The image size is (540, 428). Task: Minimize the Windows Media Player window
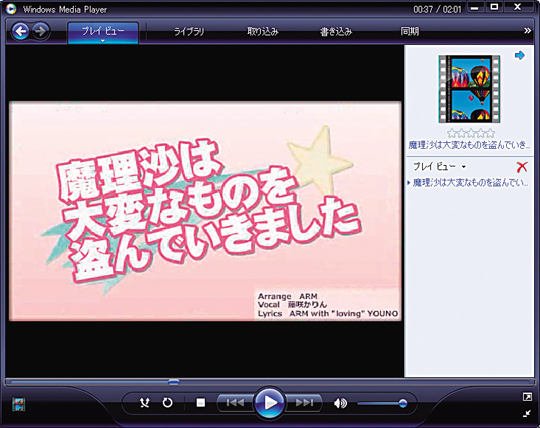click(x=475, y=8)
